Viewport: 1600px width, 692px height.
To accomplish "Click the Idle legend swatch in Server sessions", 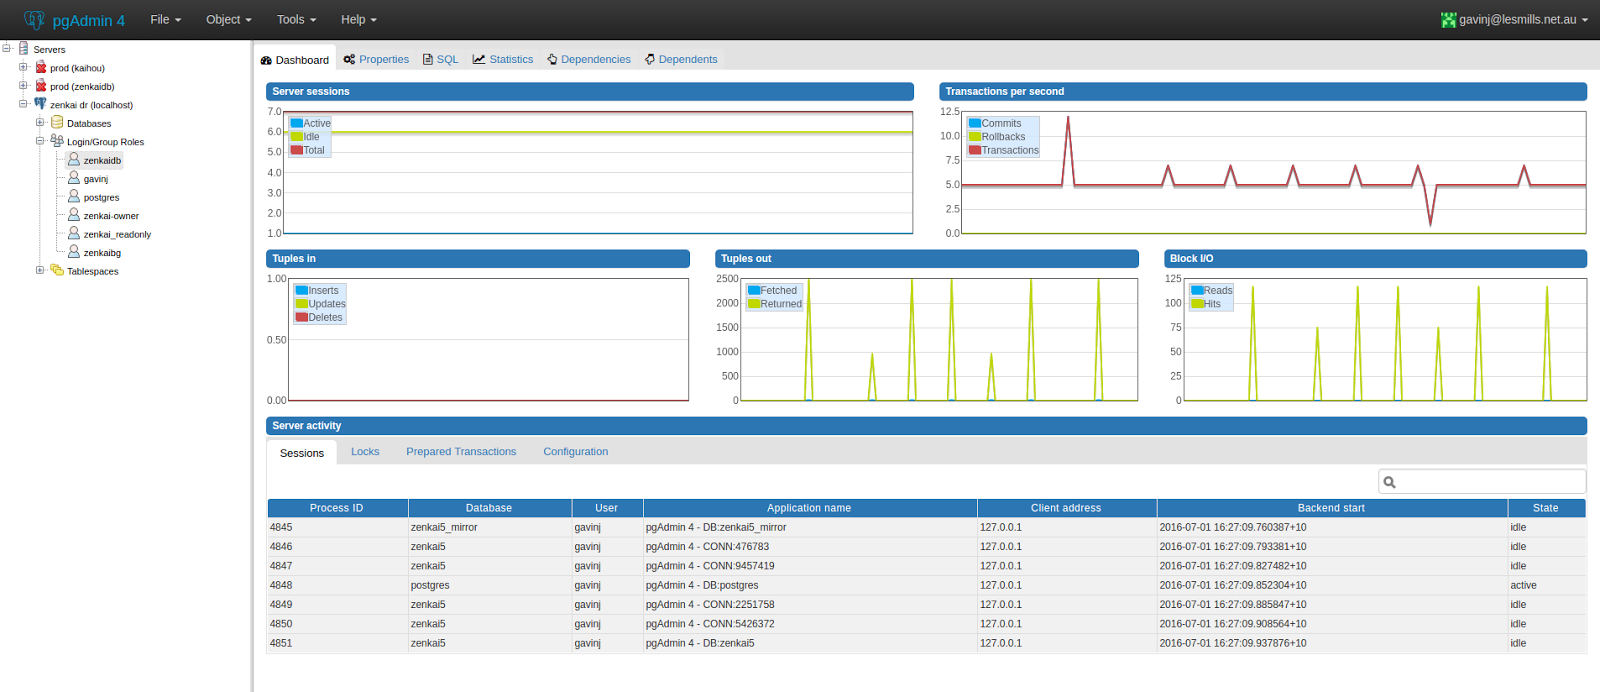I will [297, 137].
